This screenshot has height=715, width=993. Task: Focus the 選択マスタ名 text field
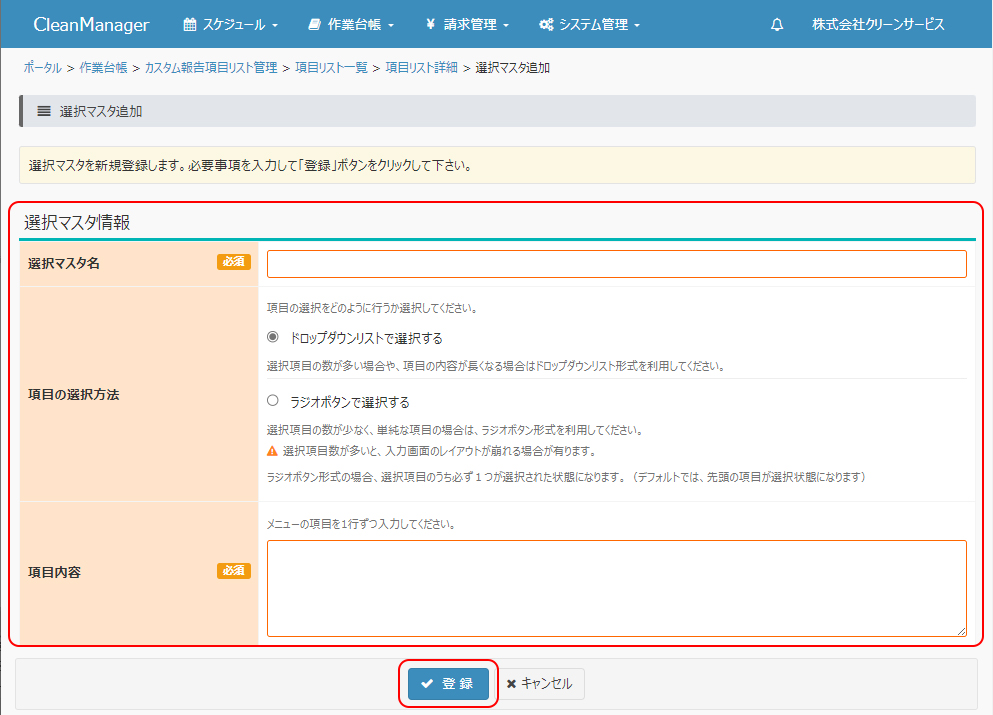point(616,264)
